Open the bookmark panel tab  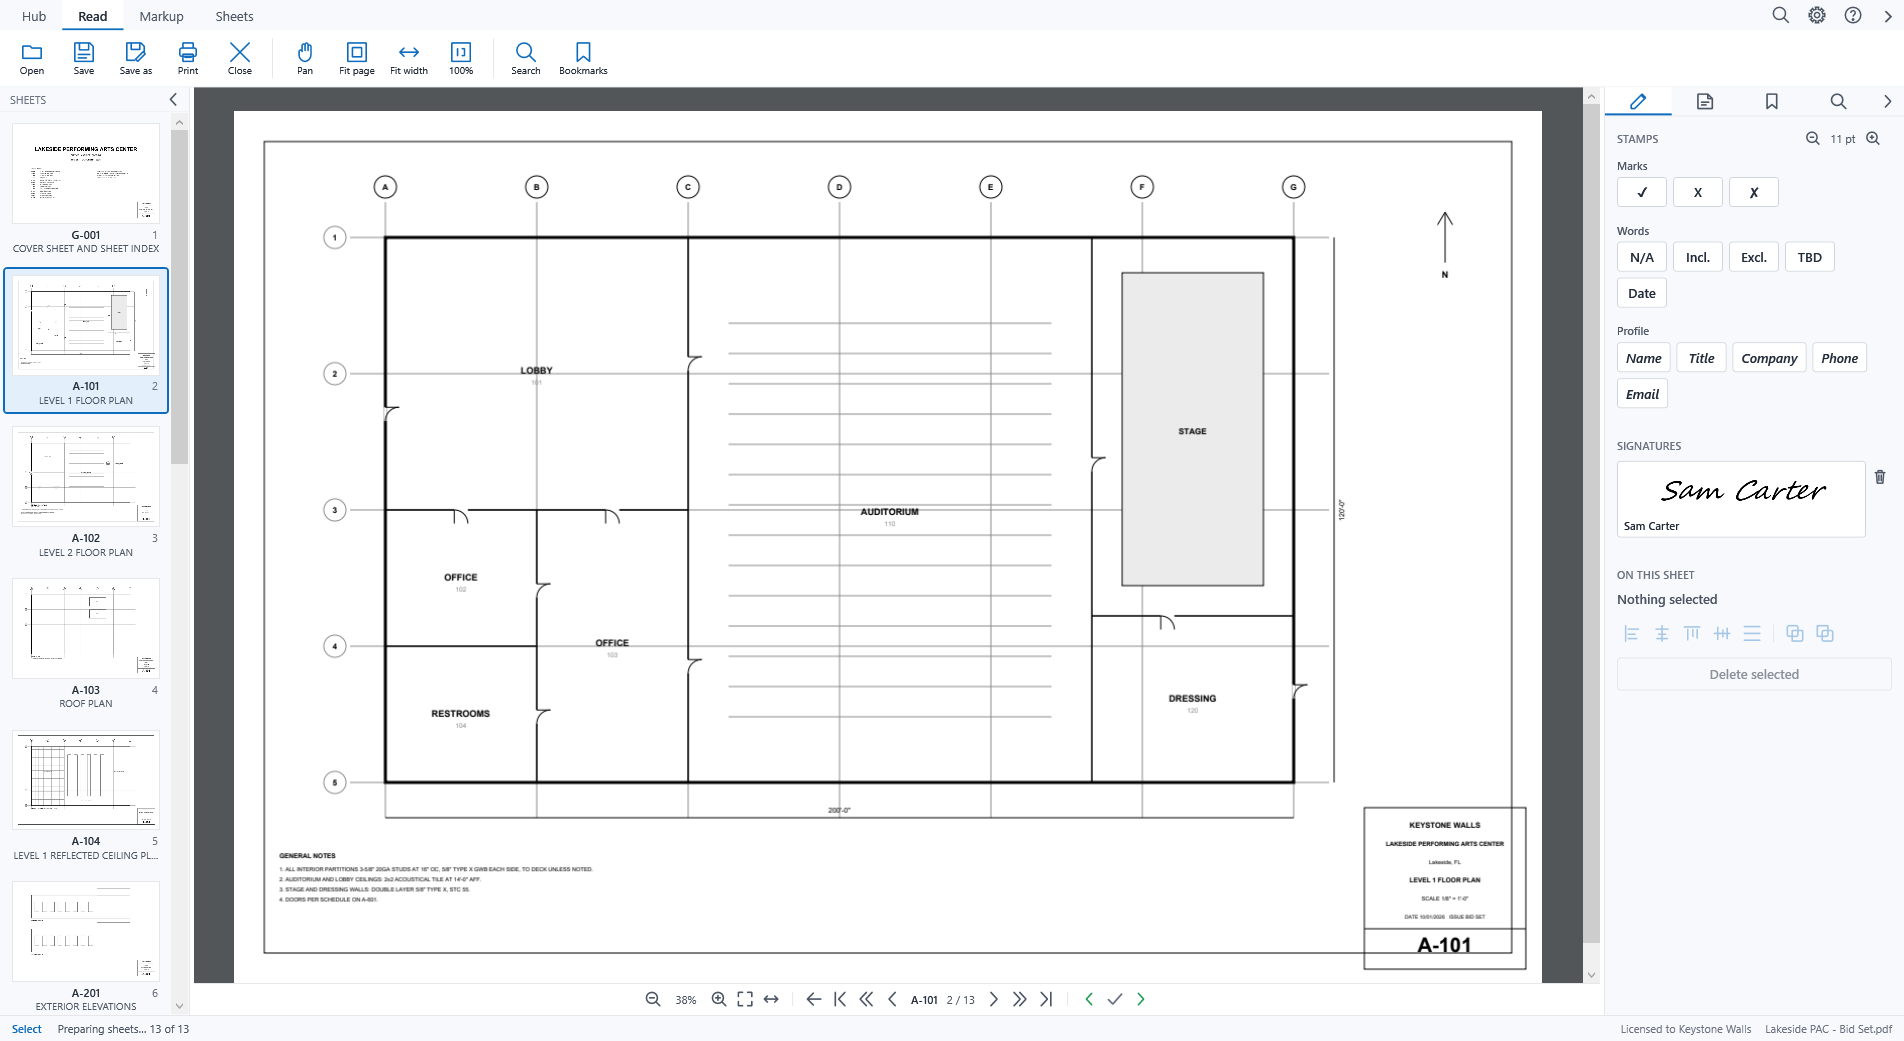pos(1772,101)
